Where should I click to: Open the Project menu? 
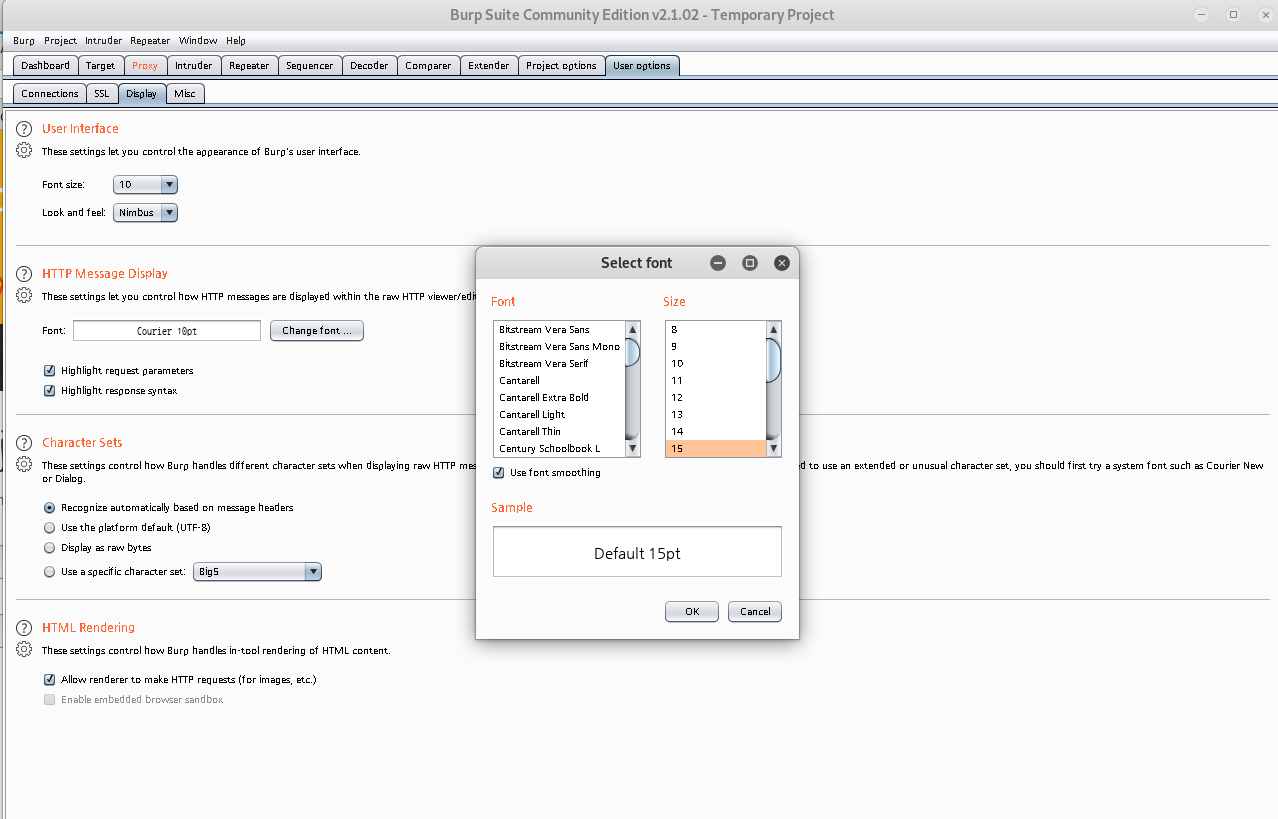tap(60, 41)
